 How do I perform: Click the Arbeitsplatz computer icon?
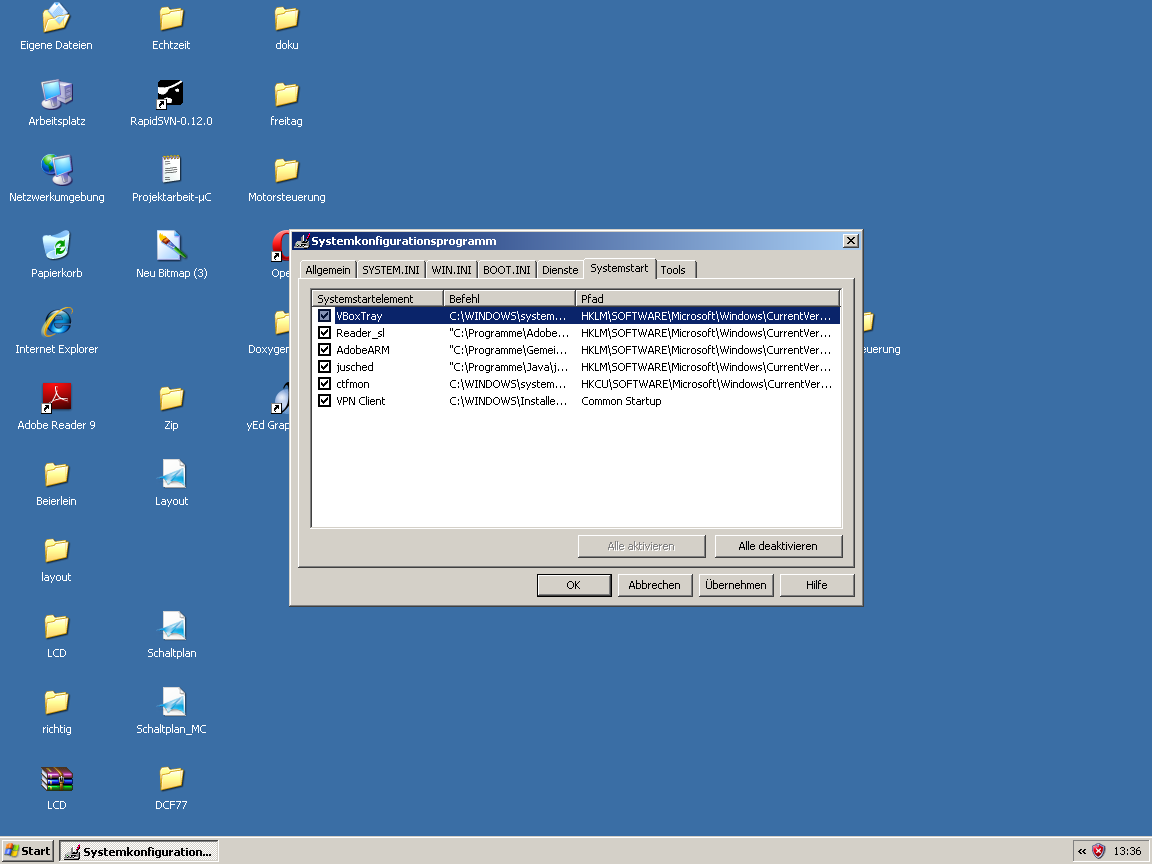pyautogui.click(x=56, y=94)
